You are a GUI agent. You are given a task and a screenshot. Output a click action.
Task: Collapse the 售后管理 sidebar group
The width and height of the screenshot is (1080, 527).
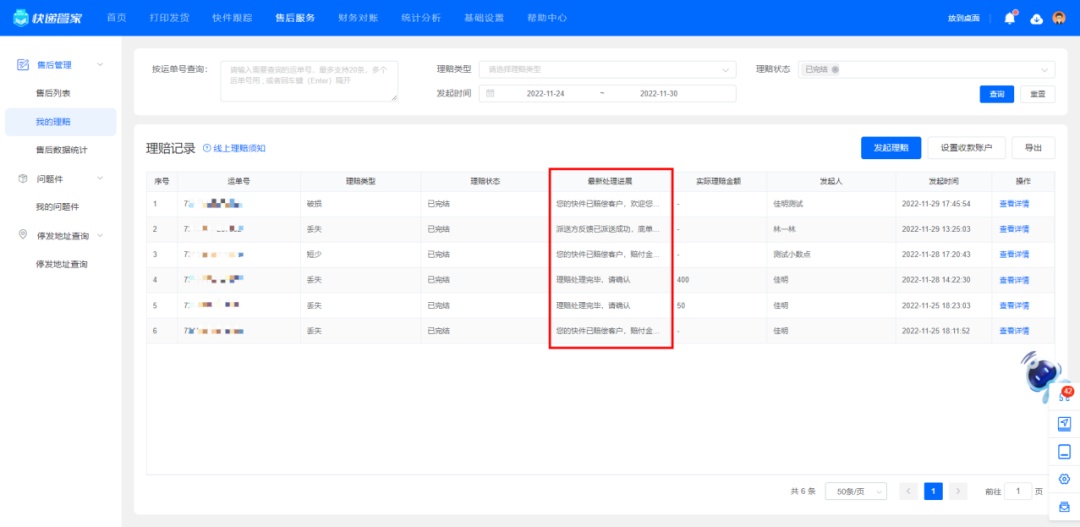coord(100,65)
